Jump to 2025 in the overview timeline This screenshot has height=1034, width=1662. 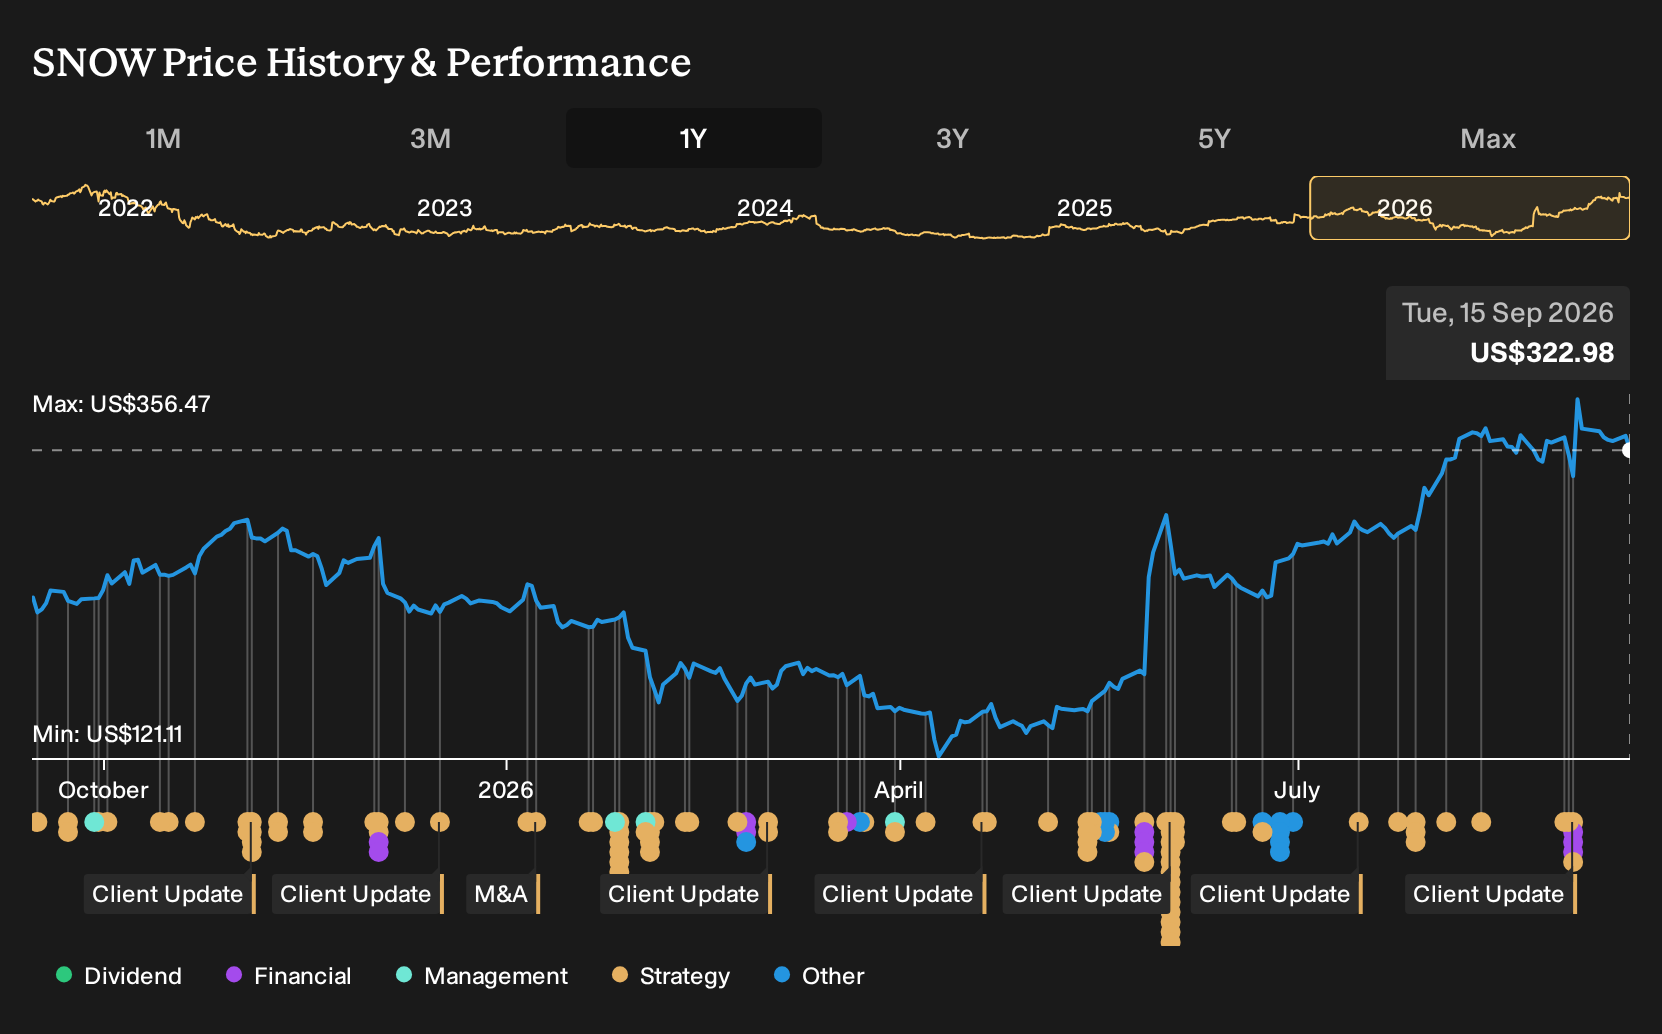point(1085,208)
